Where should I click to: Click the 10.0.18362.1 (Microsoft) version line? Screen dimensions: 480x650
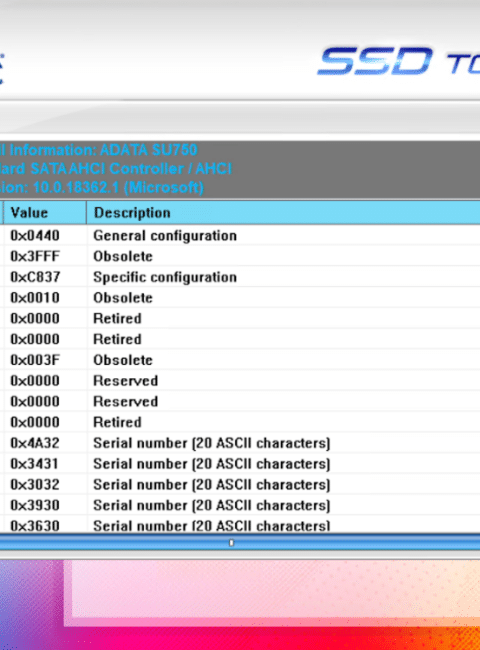[102, 187]
